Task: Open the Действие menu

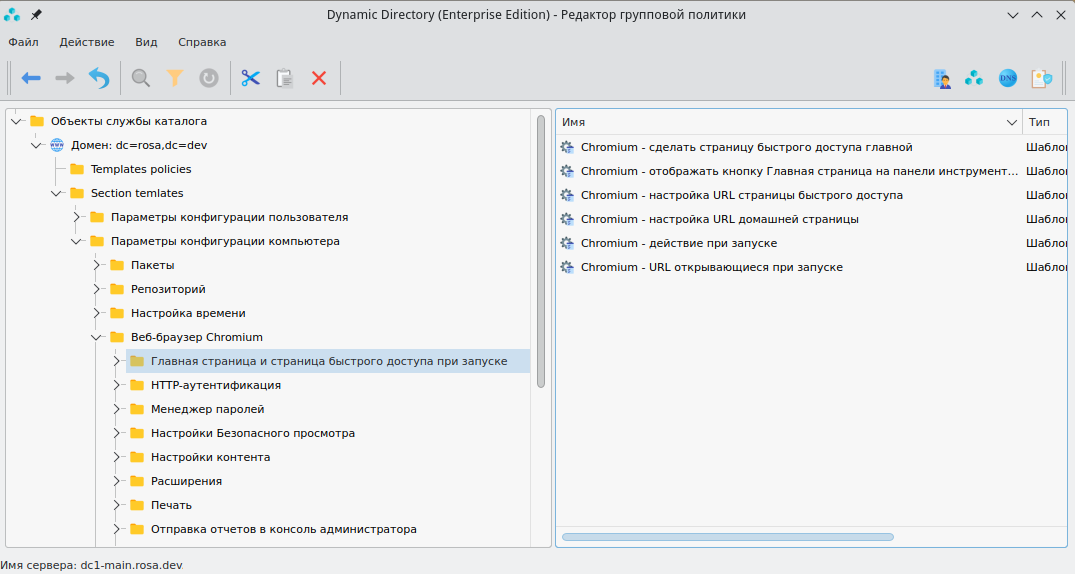Action: point(87,42)
